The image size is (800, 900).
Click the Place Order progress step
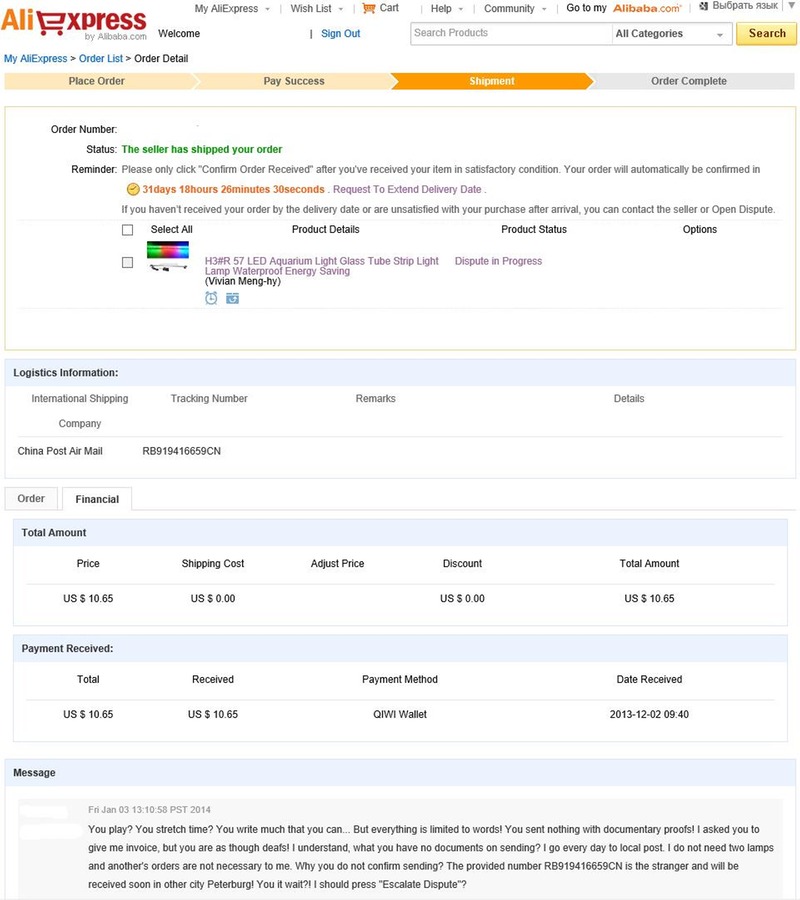click(96, 81)
